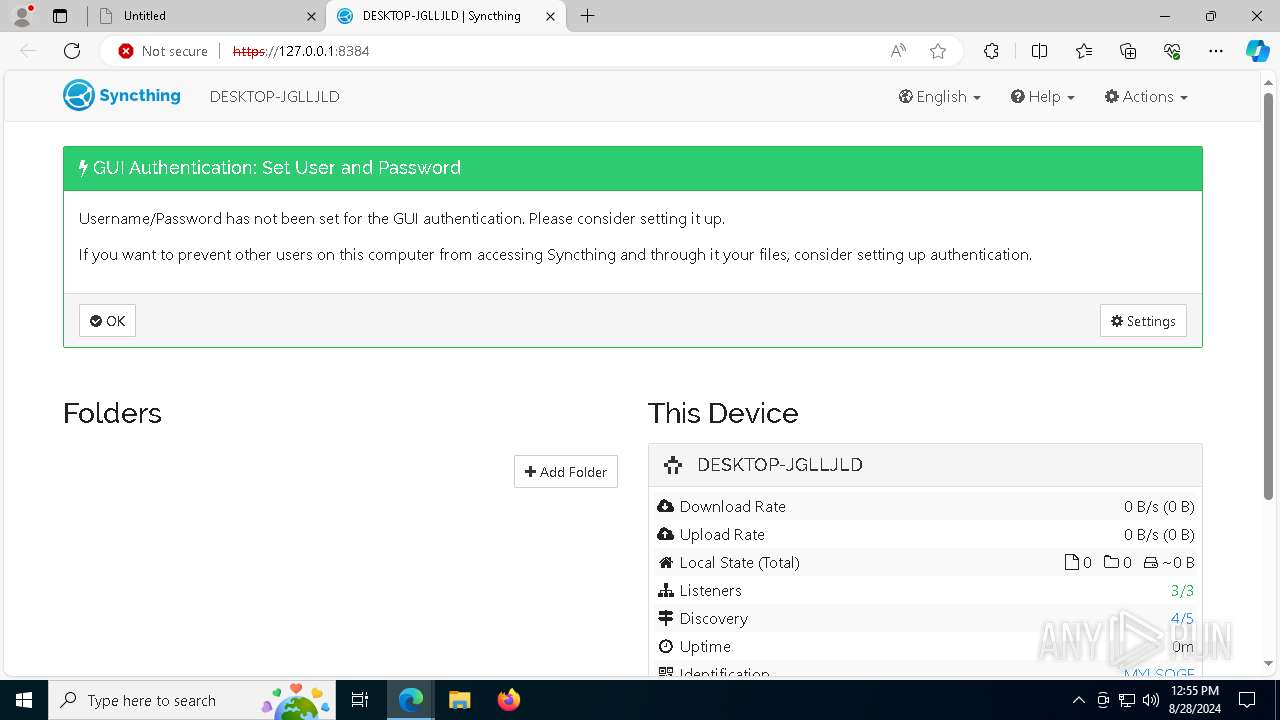Close the Syncthing browser tab
This screenshot has height=720, width=1280.
[550, 16]
